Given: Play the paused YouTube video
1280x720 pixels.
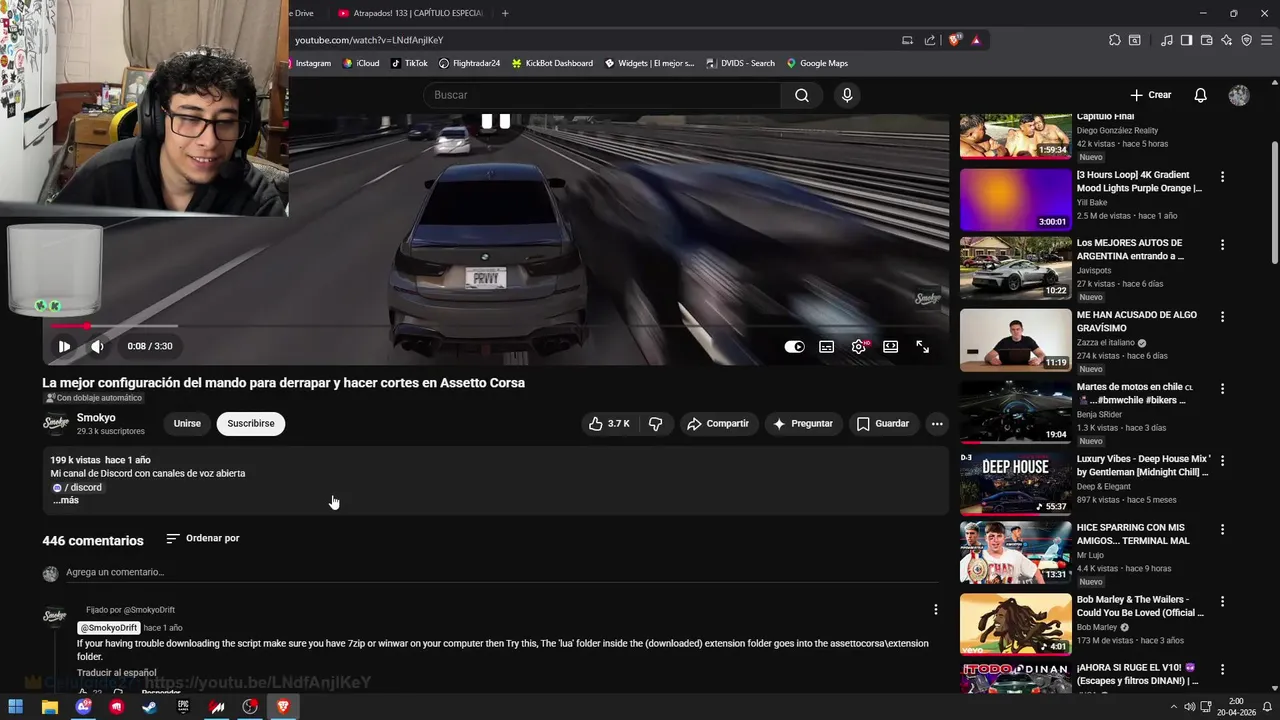Looking at the screenshot, I should tap(64, 346).
